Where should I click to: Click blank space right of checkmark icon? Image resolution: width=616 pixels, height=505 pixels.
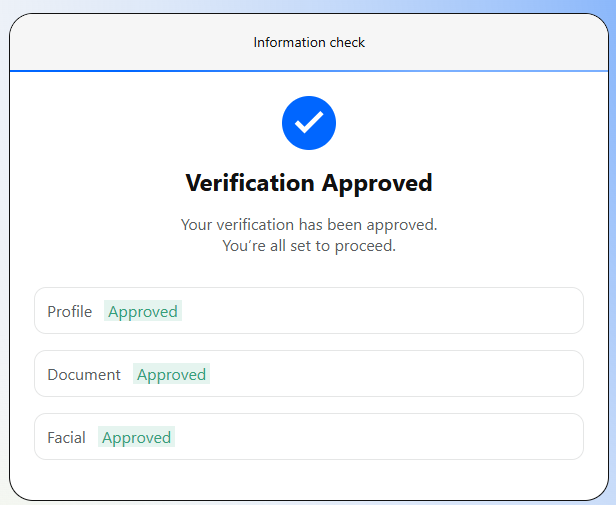450,123
